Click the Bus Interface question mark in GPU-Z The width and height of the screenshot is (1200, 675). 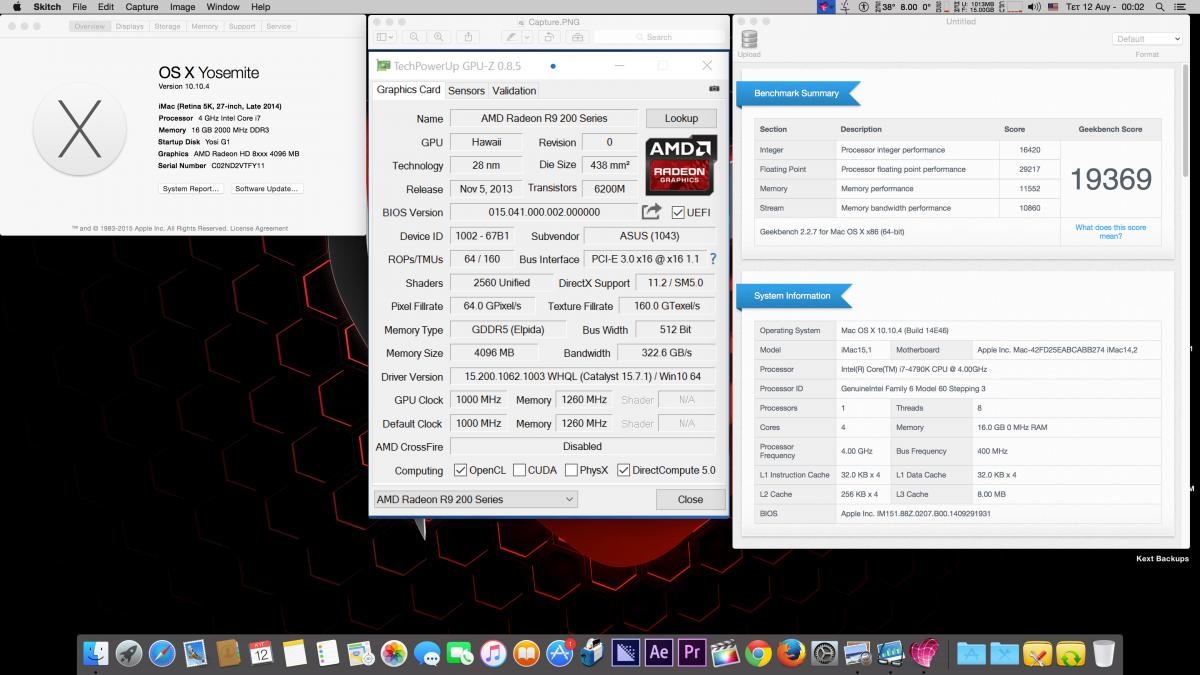click(x=713, y=259)
